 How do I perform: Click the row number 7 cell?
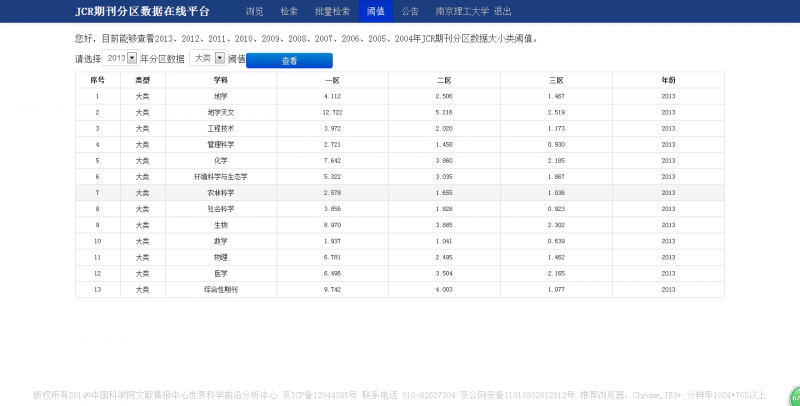(x=97, y=193)
